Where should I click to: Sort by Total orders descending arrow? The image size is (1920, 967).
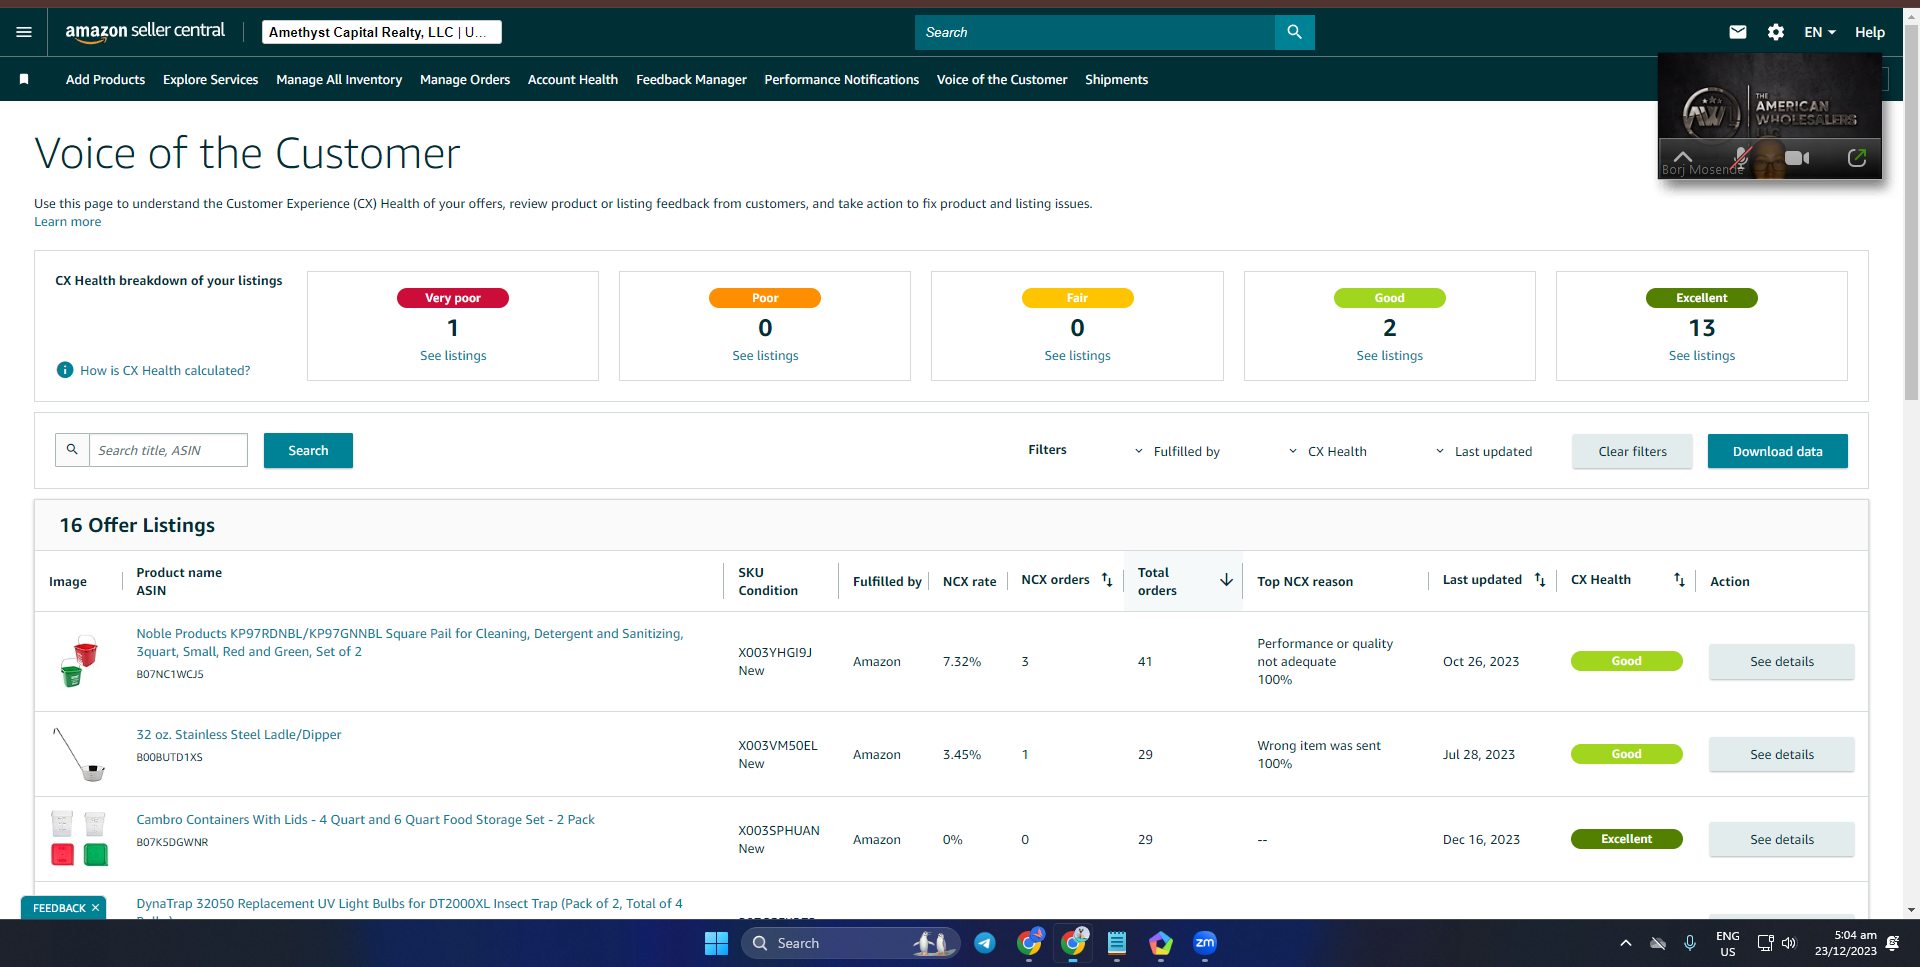1226,580
